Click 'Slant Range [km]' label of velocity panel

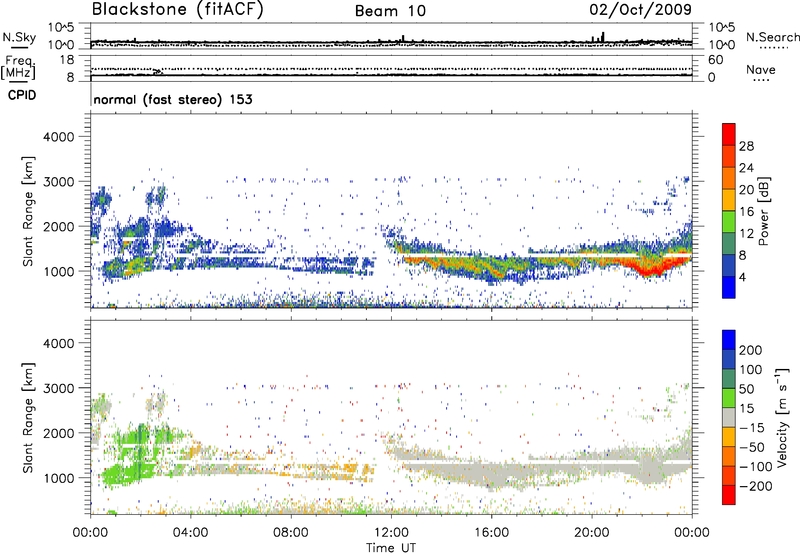(28, 418)
